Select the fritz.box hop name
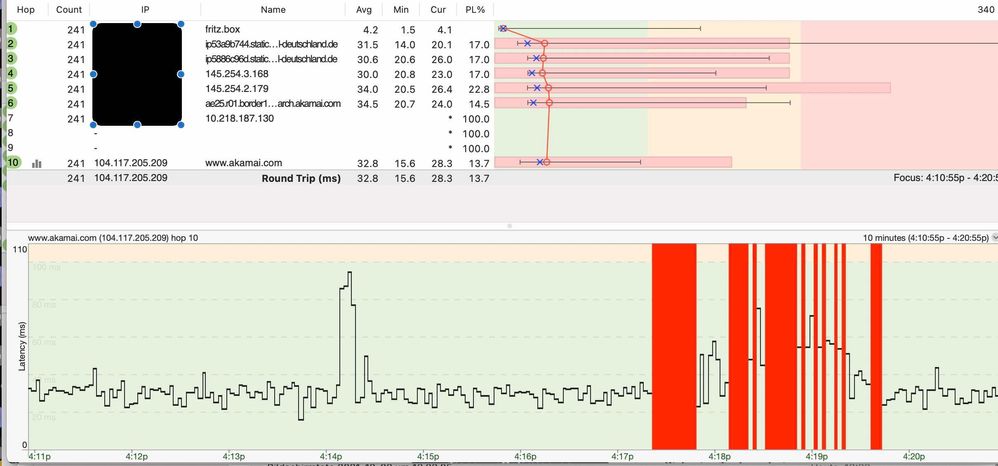 coord(223,29)
